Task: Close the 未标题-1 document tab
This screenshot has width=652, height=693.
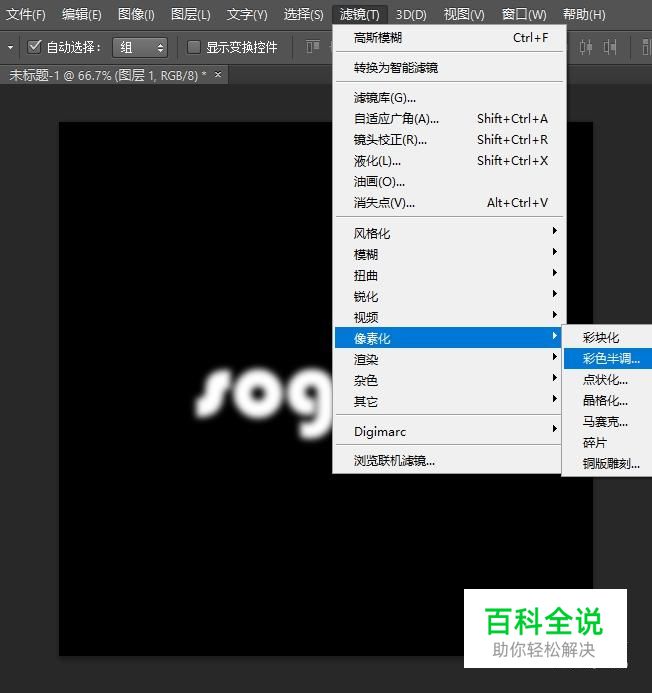Action: [218, 74]
